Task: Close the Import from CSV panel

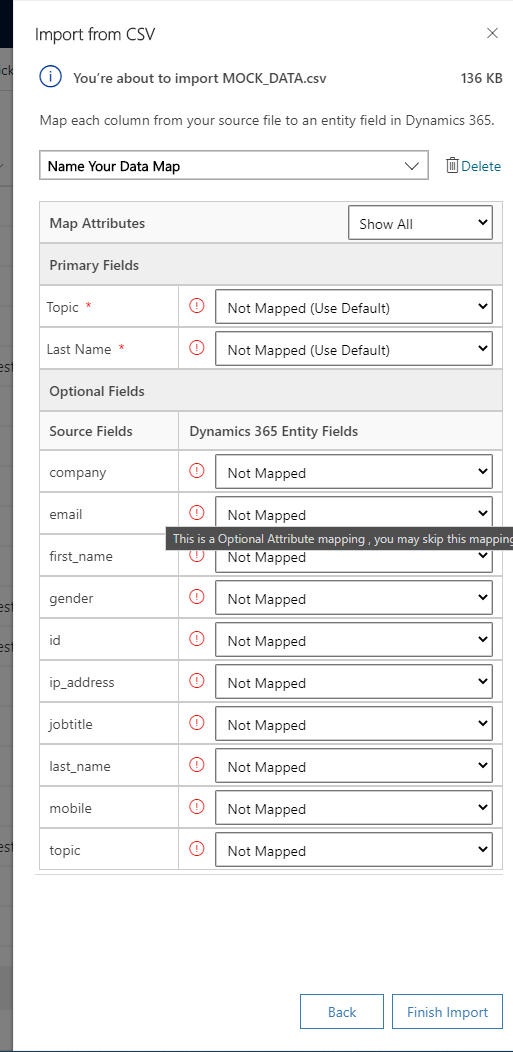Action: (x=492, y=33)
